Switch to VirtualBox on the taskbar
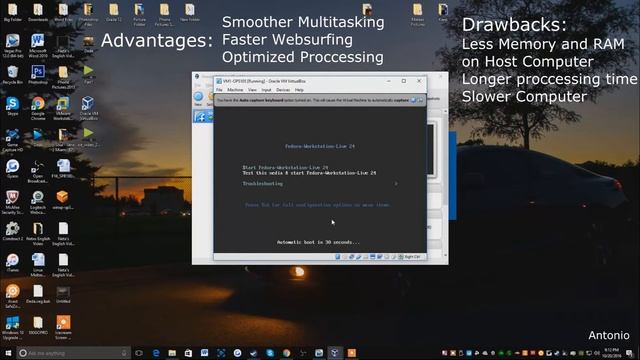 pyautogui.click(x=335, y=353)
